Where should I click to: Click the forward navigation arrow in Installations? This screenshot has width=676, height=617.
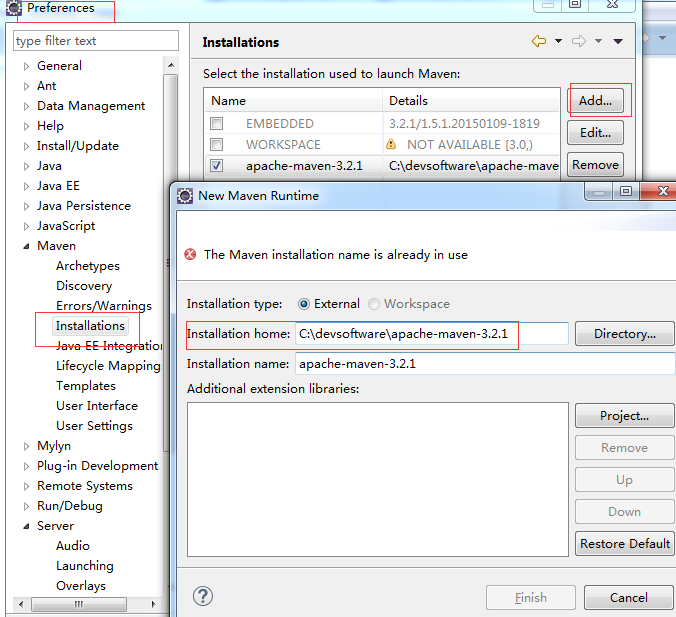point(579,41)
